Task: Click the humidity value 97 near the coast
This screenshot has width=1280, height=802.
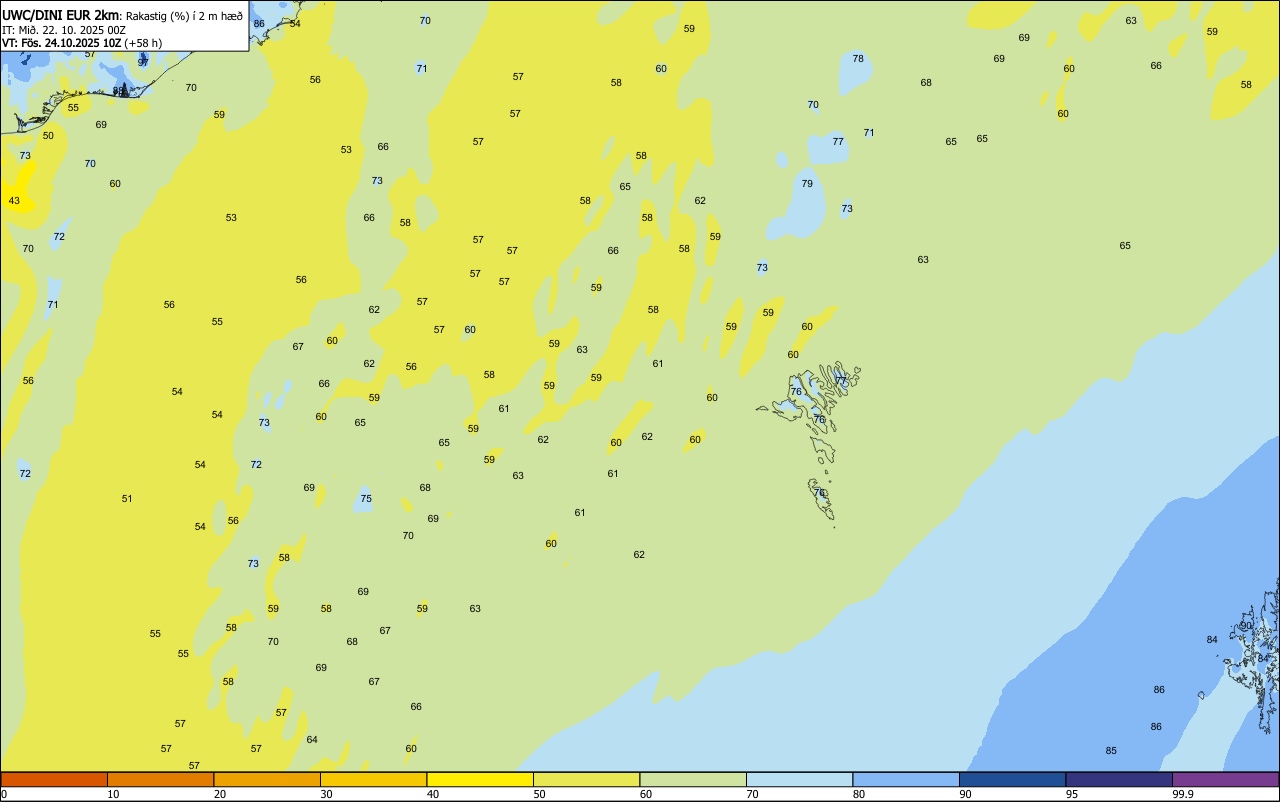Action: 143,62
